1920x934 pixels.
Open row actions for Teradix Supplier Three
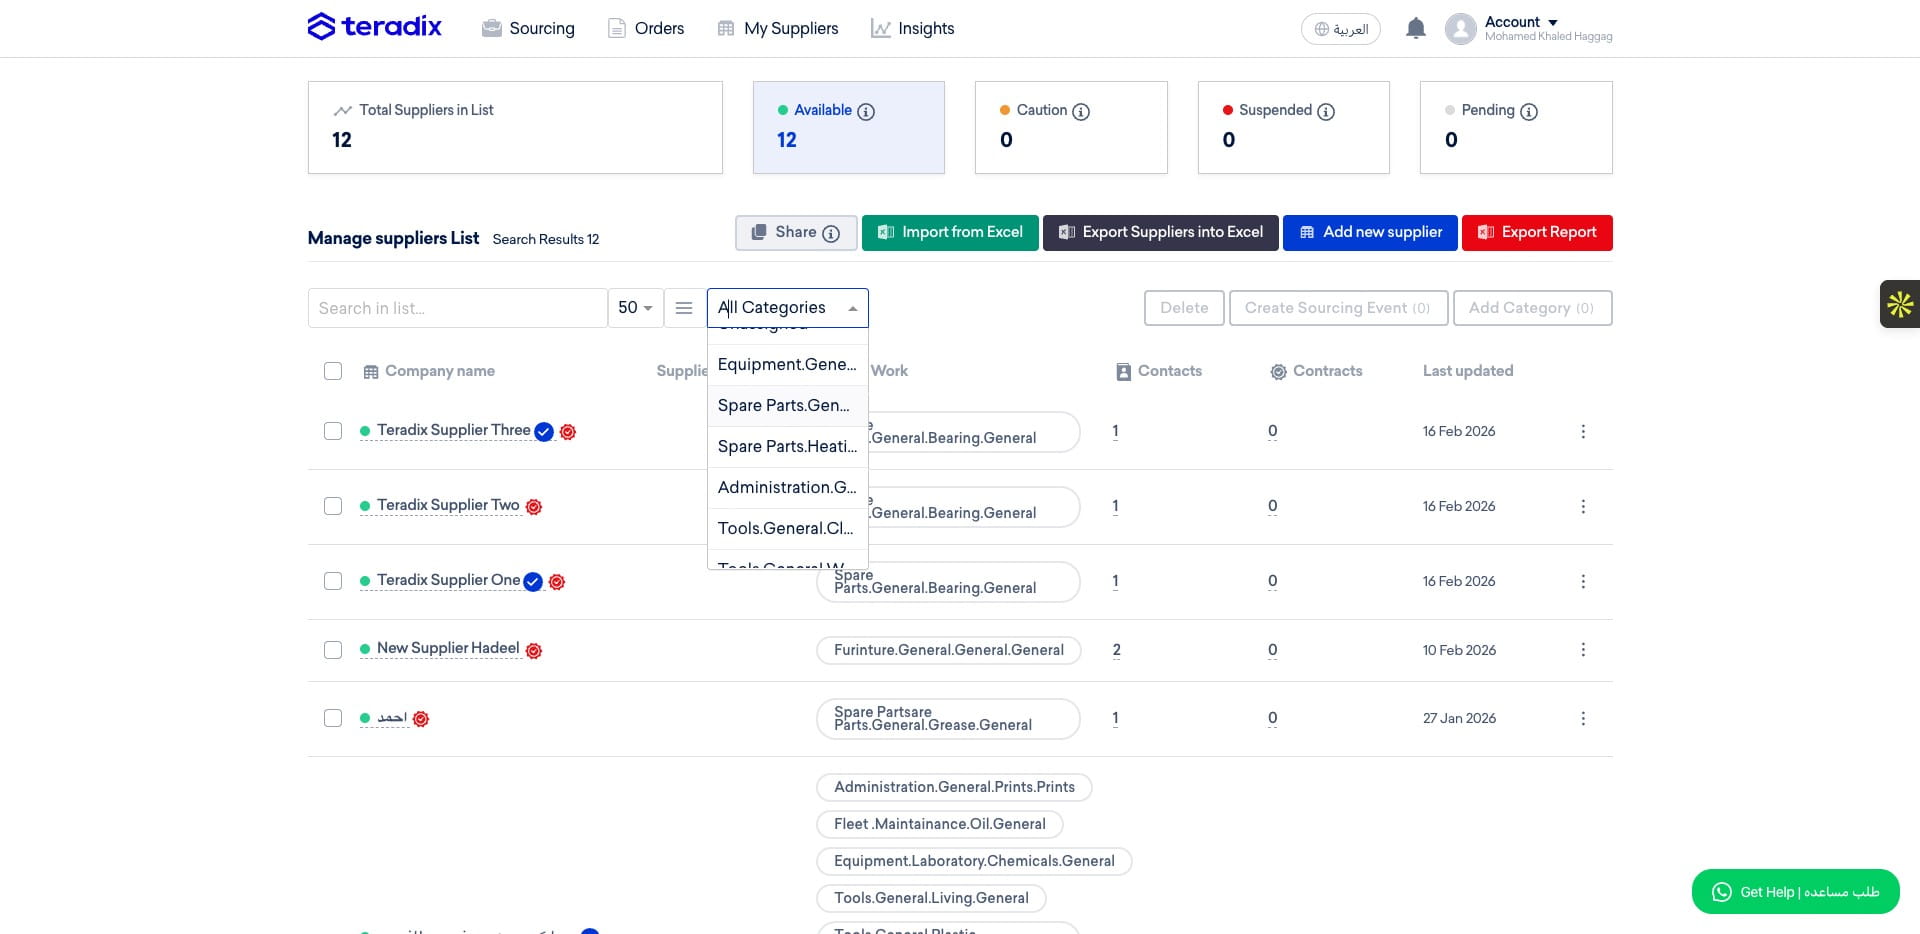click(1583, 431)
